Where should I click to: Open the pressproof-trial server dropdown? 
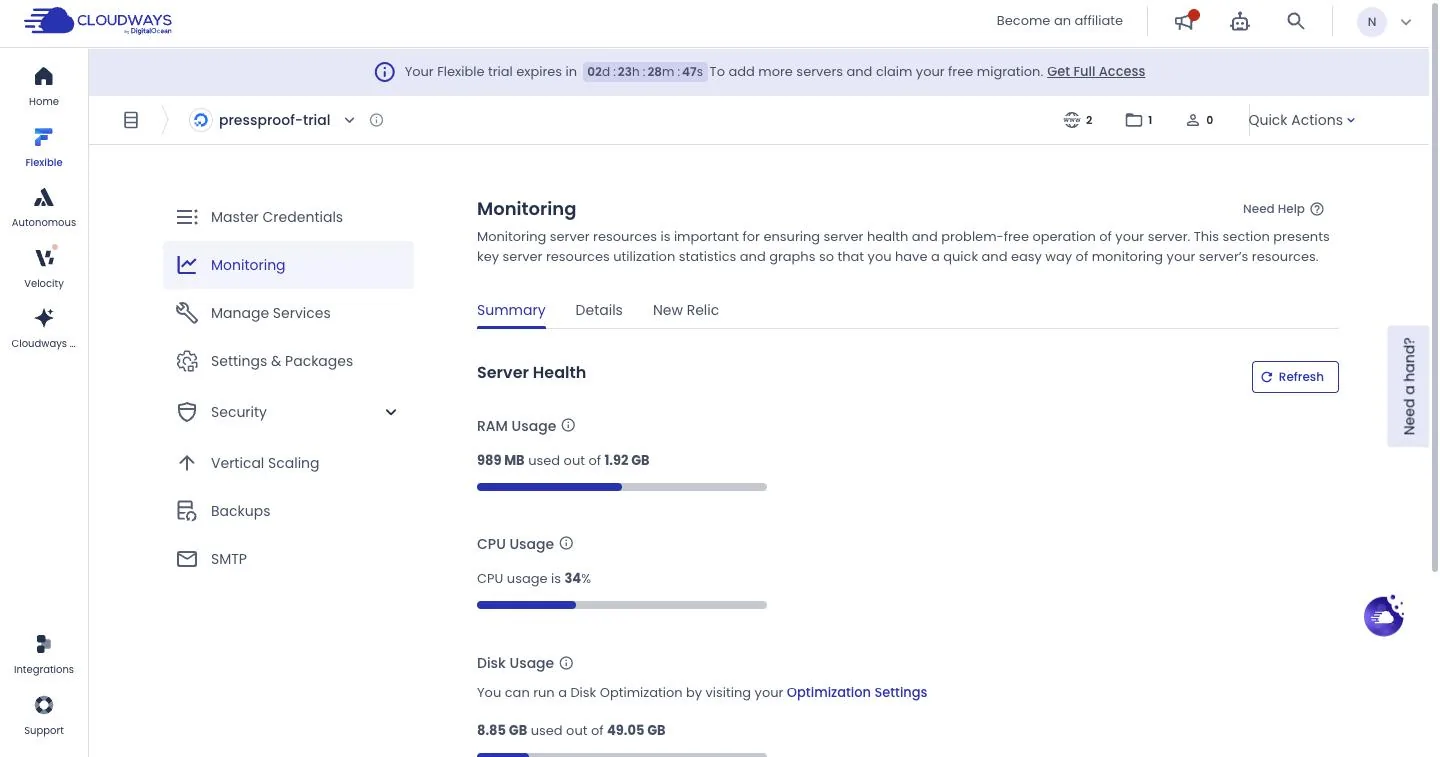pos(349,120)
